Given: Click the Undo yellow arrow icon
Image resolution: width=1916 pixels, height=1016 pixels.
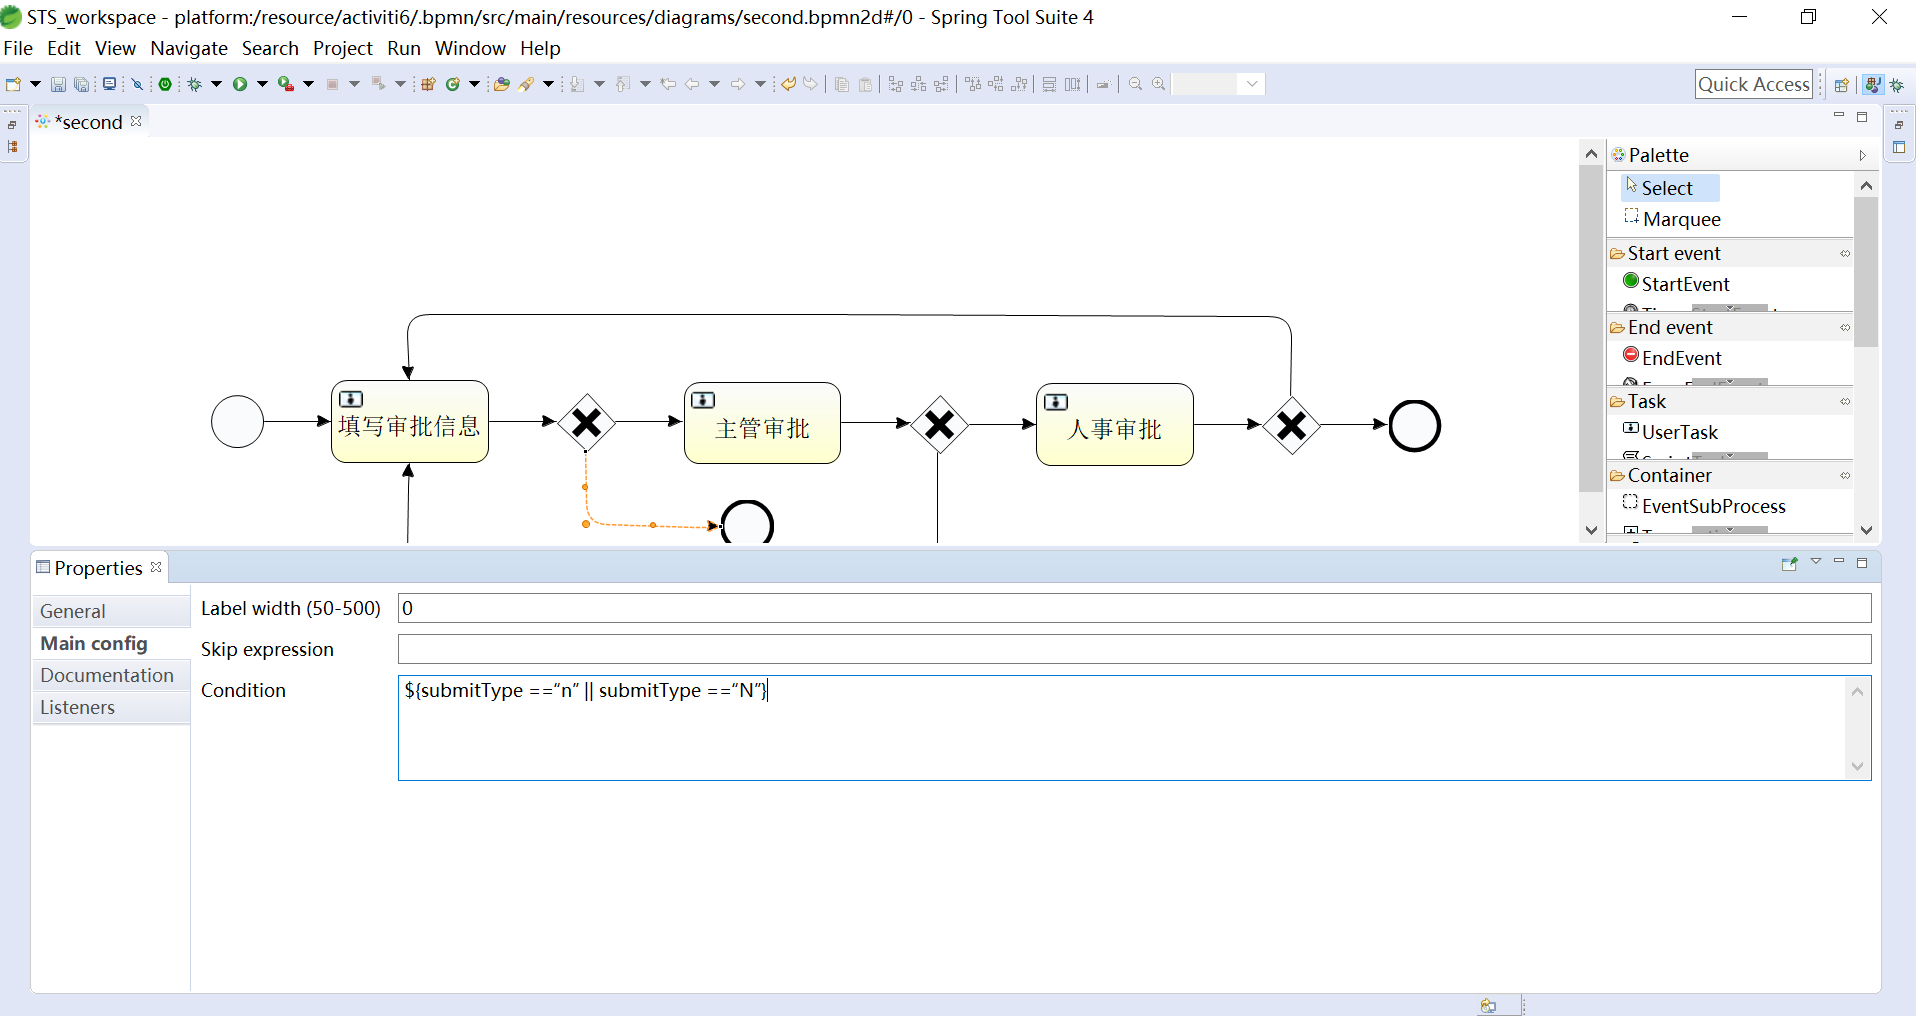Looking at the screenshot, I should pyautogui.click(x=788, y=84).
